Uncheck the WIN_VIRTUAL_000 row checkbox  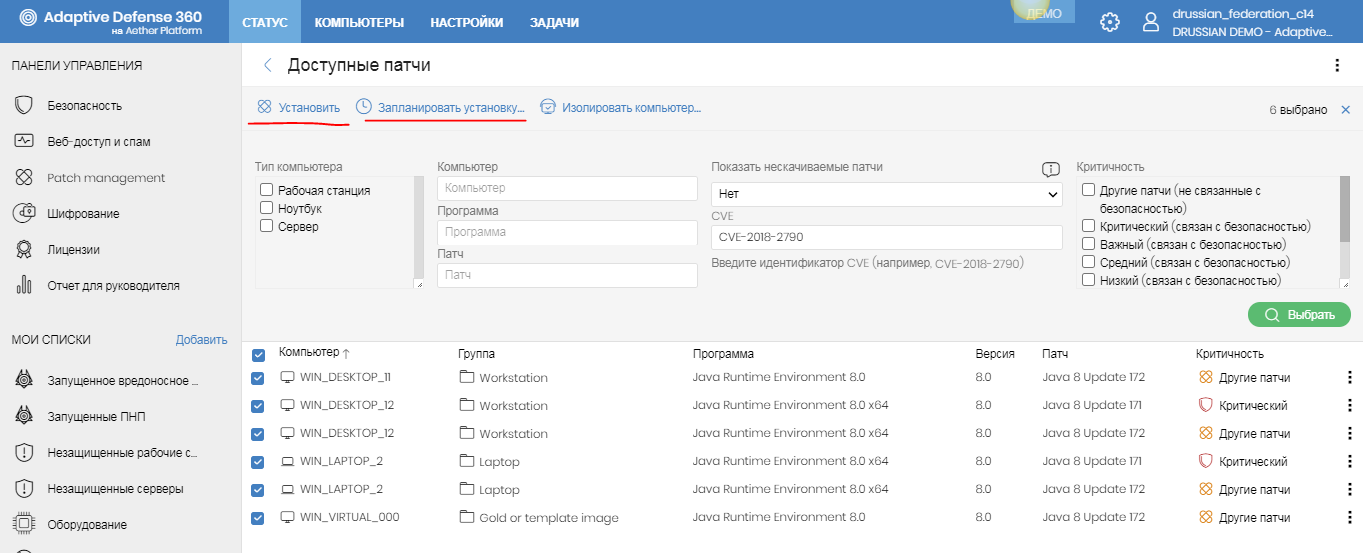click(x=258, y=518)
